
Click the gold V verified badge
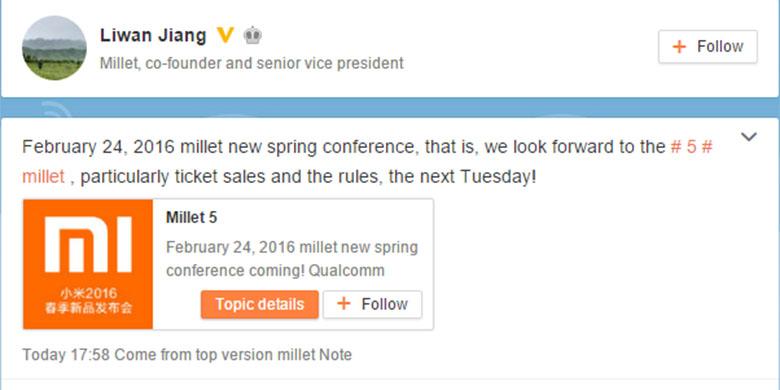point(225,35)
